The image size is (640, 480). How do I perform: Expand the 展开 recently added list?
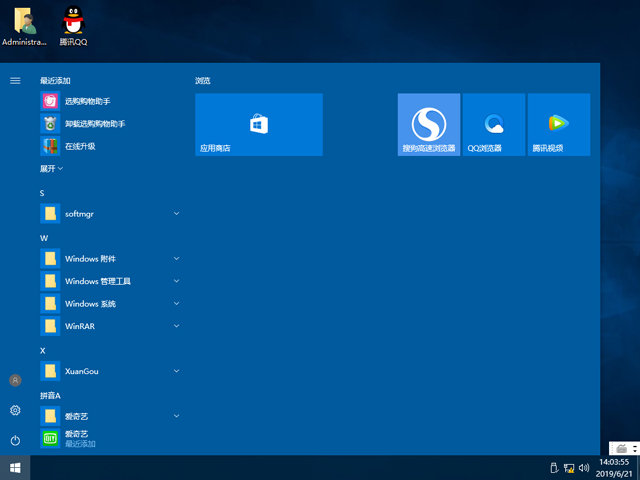point(51,169)
